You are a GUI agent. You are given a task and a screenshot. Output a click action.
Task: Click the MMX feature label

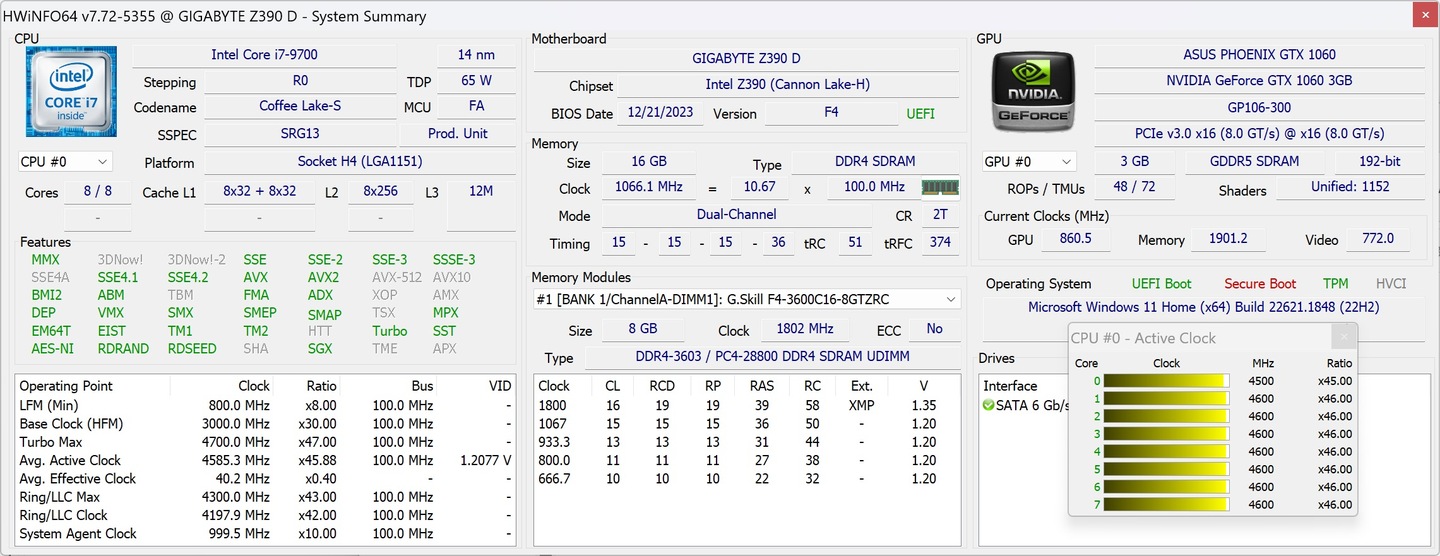pyautogui.click(x=46, y=260)
